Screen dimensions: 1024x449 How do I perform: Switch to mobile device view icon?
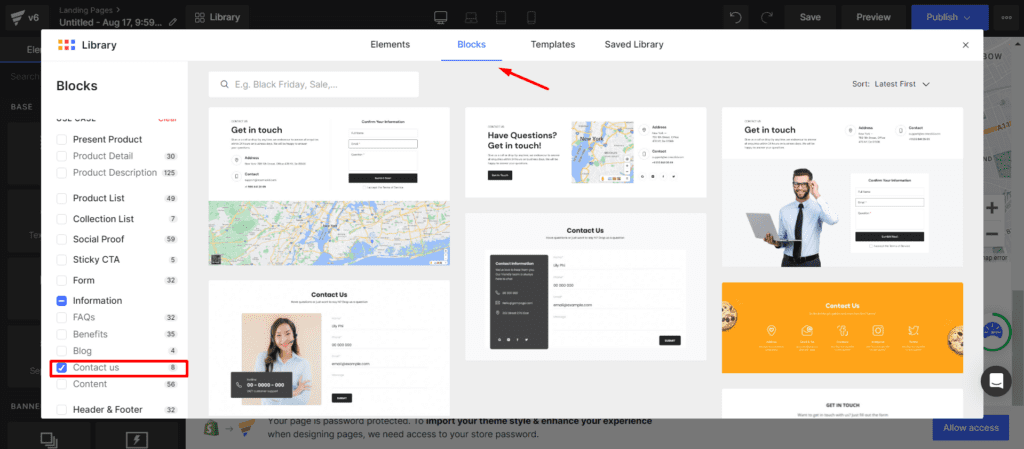pyautogui.click(x=531, y=17)
